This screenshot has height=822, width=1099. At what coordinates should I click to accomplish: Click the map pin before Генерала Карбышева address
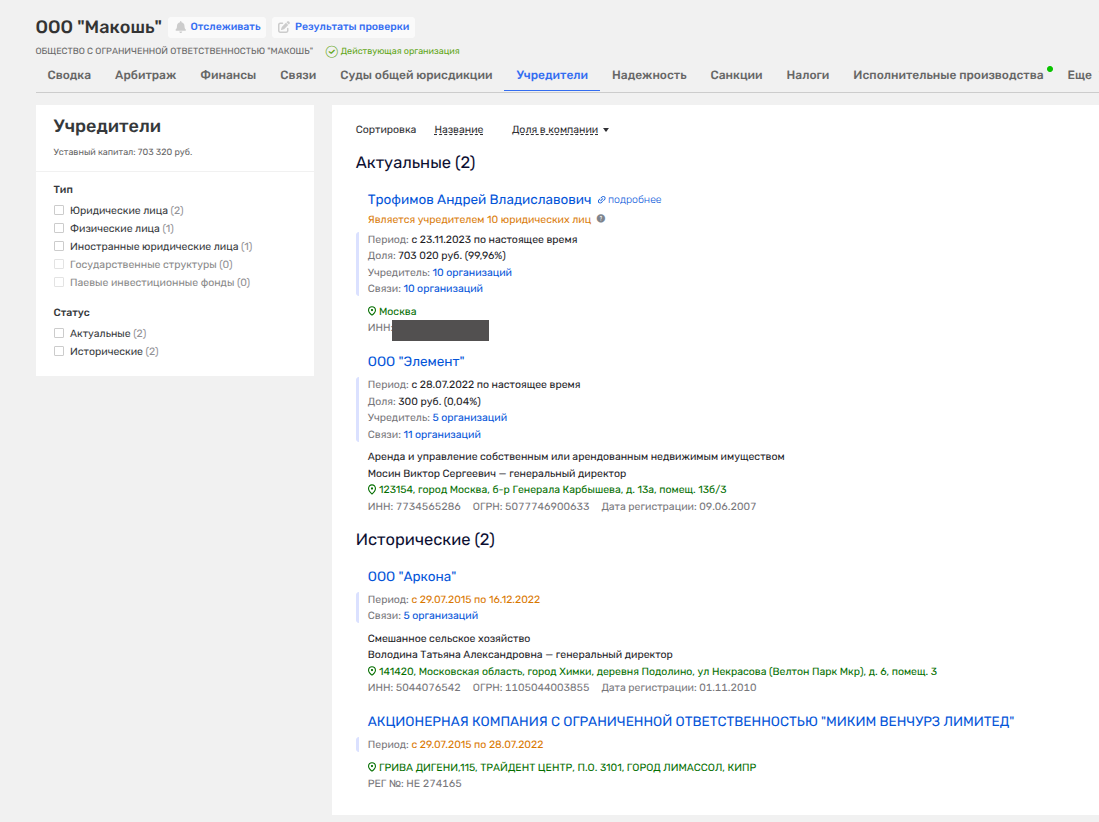[372, 489]
